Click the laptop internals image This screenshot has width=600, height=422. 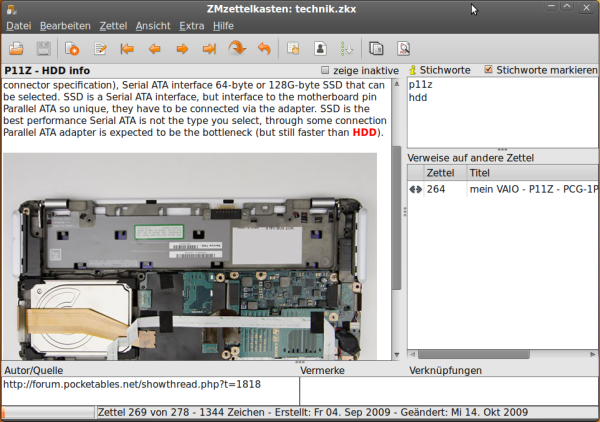tap(190, 256)
